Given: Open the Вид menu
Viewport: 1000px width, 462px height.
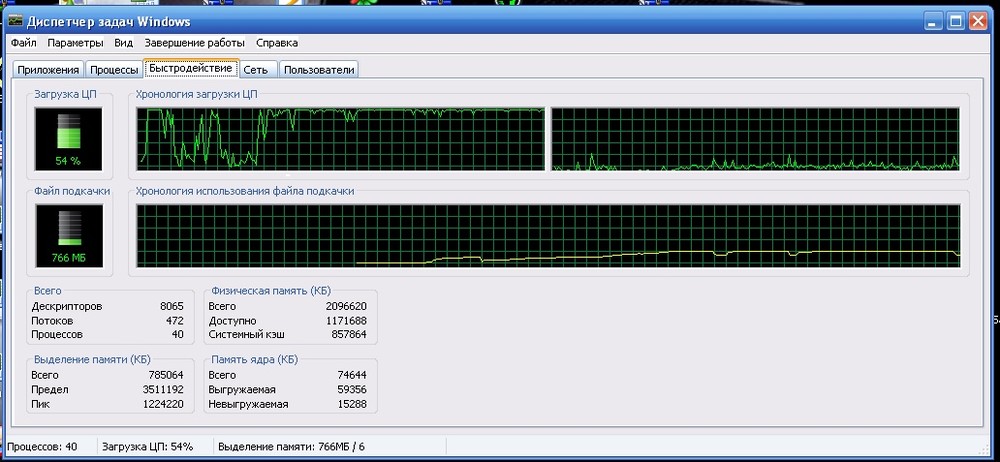Looking at the screenshot, I should coord(124,43).
